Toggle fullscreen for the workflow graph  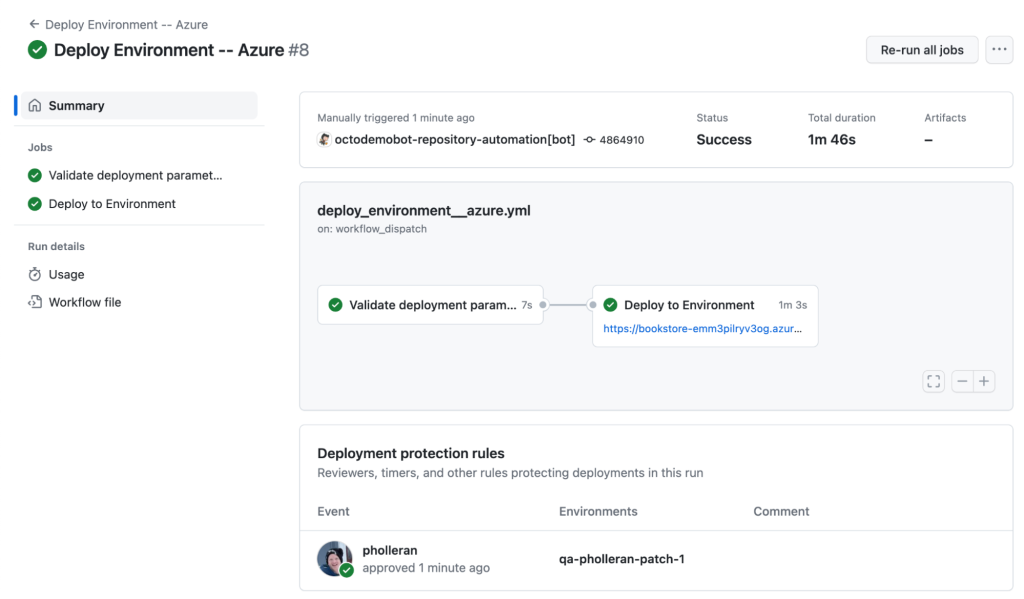[x=933, y=381]
